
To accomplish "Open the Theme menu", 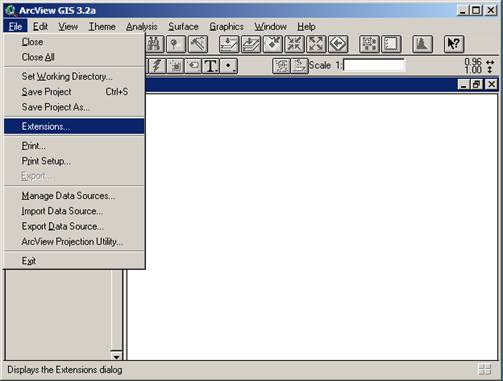I will click(x=102, y=27).
